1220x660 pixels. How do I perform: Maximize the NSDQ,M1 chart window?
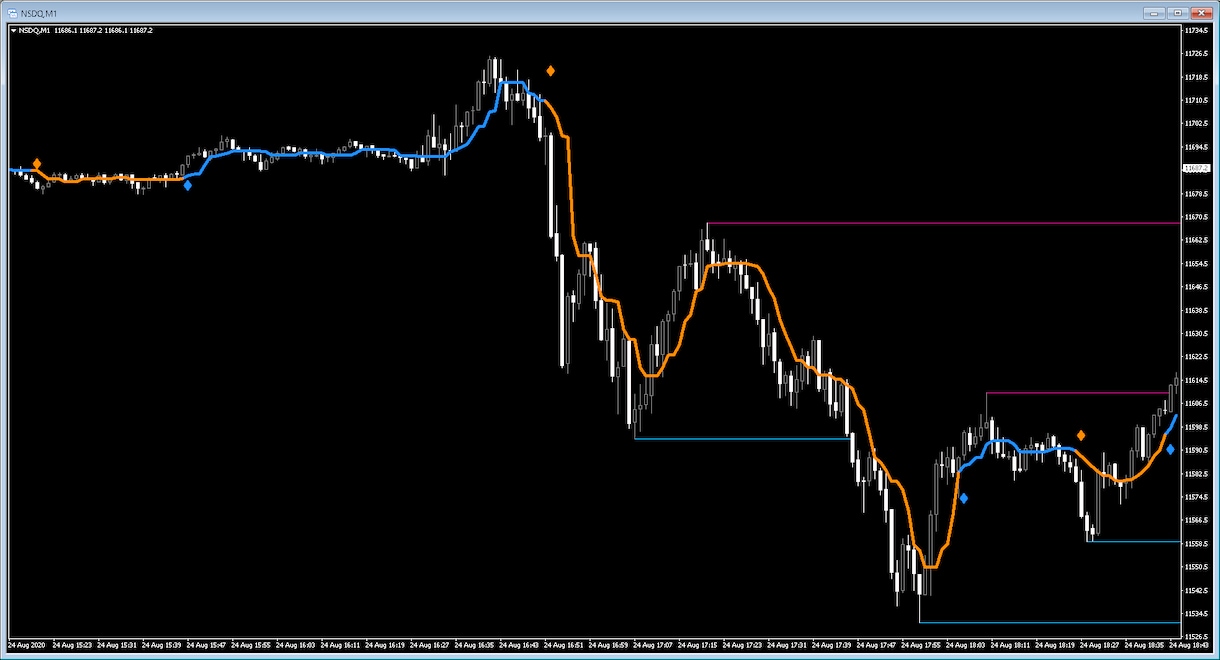pyautogui.click(x=1177, y=13)
